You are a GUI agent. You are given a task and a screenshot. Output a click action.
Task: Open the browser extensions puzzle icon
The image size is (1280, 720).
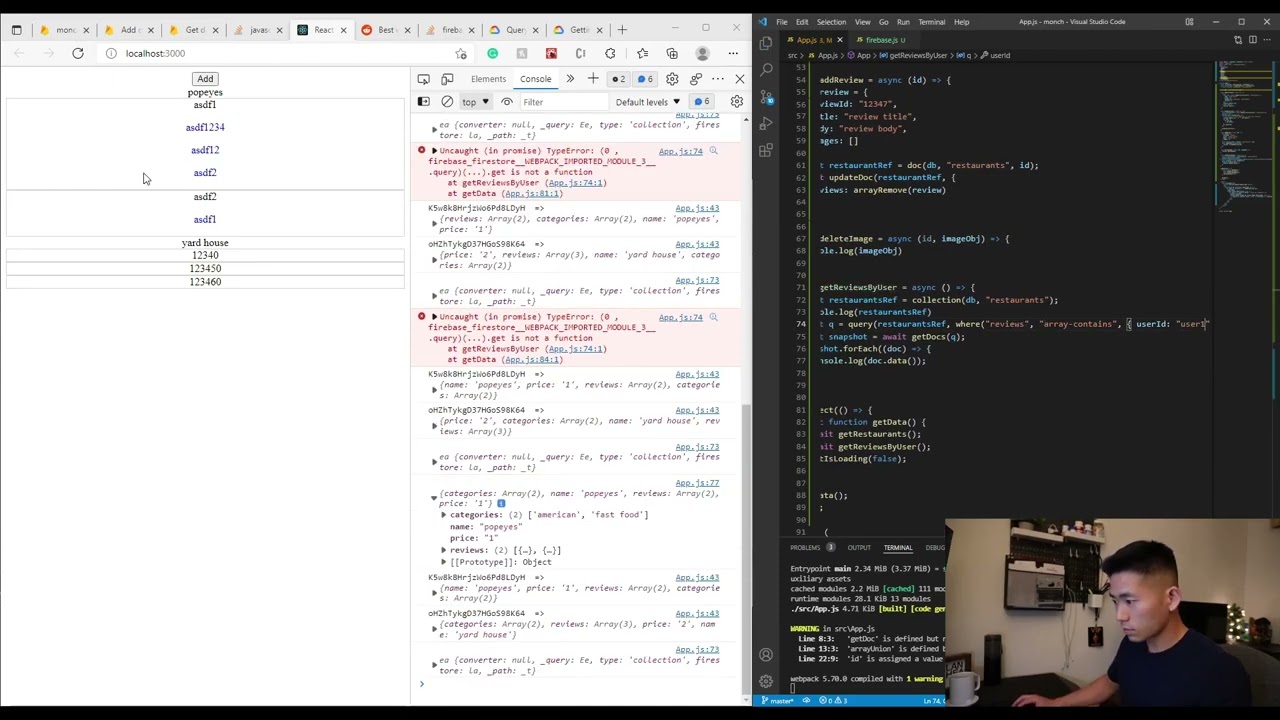point(610,53)
